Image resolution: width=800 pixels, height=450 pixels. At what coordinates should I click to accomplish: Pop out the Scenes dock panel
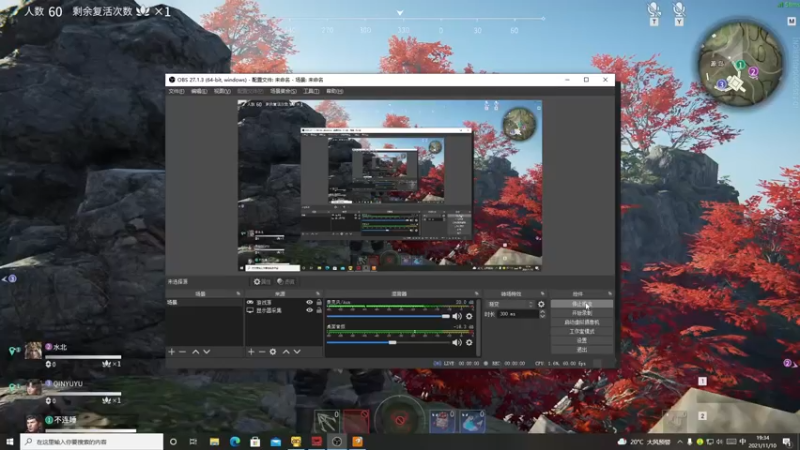238,294
